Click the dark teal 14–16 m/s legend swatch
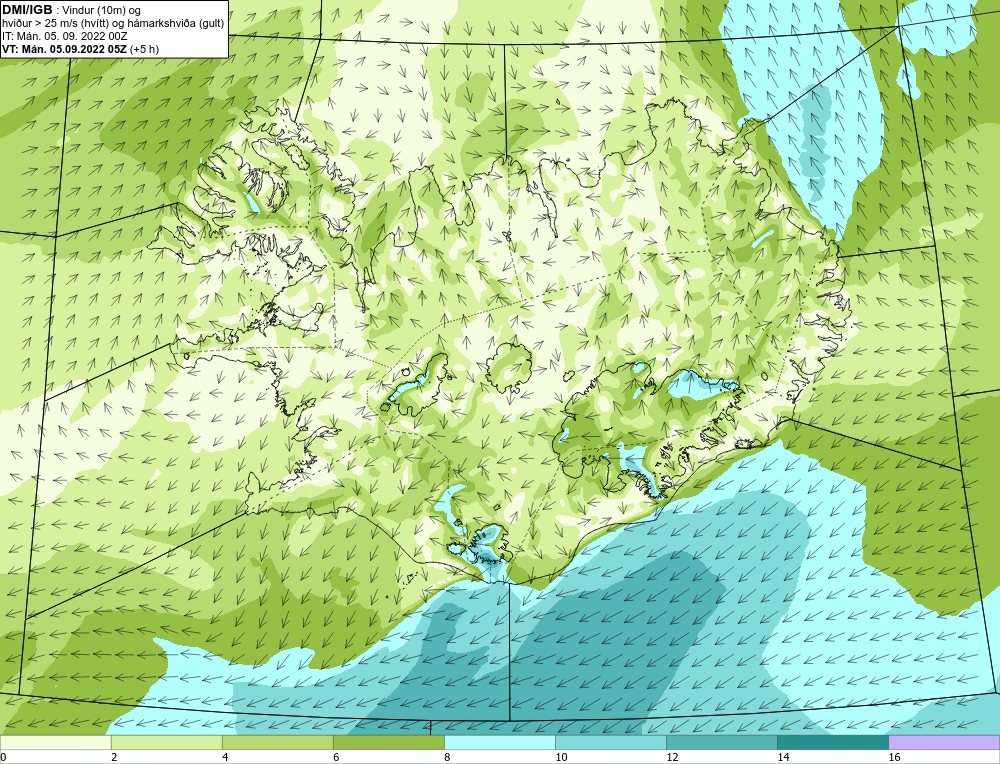Screen dimensions: 1000x764 click(x=832, y=742)
